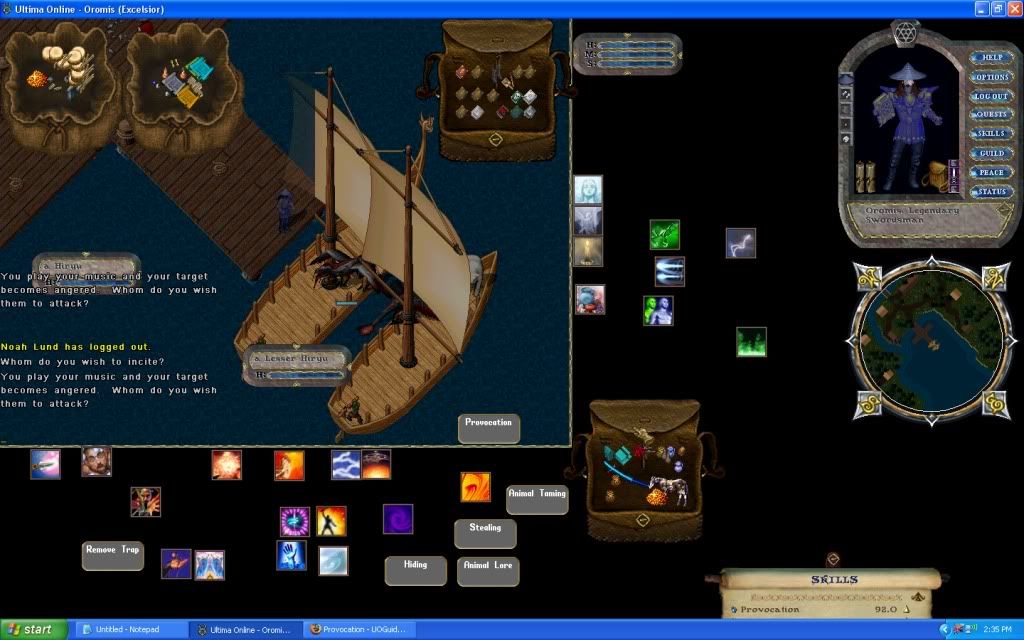
Task: Open SKILLS from the paperdoll
Action: tap(991, 133)
